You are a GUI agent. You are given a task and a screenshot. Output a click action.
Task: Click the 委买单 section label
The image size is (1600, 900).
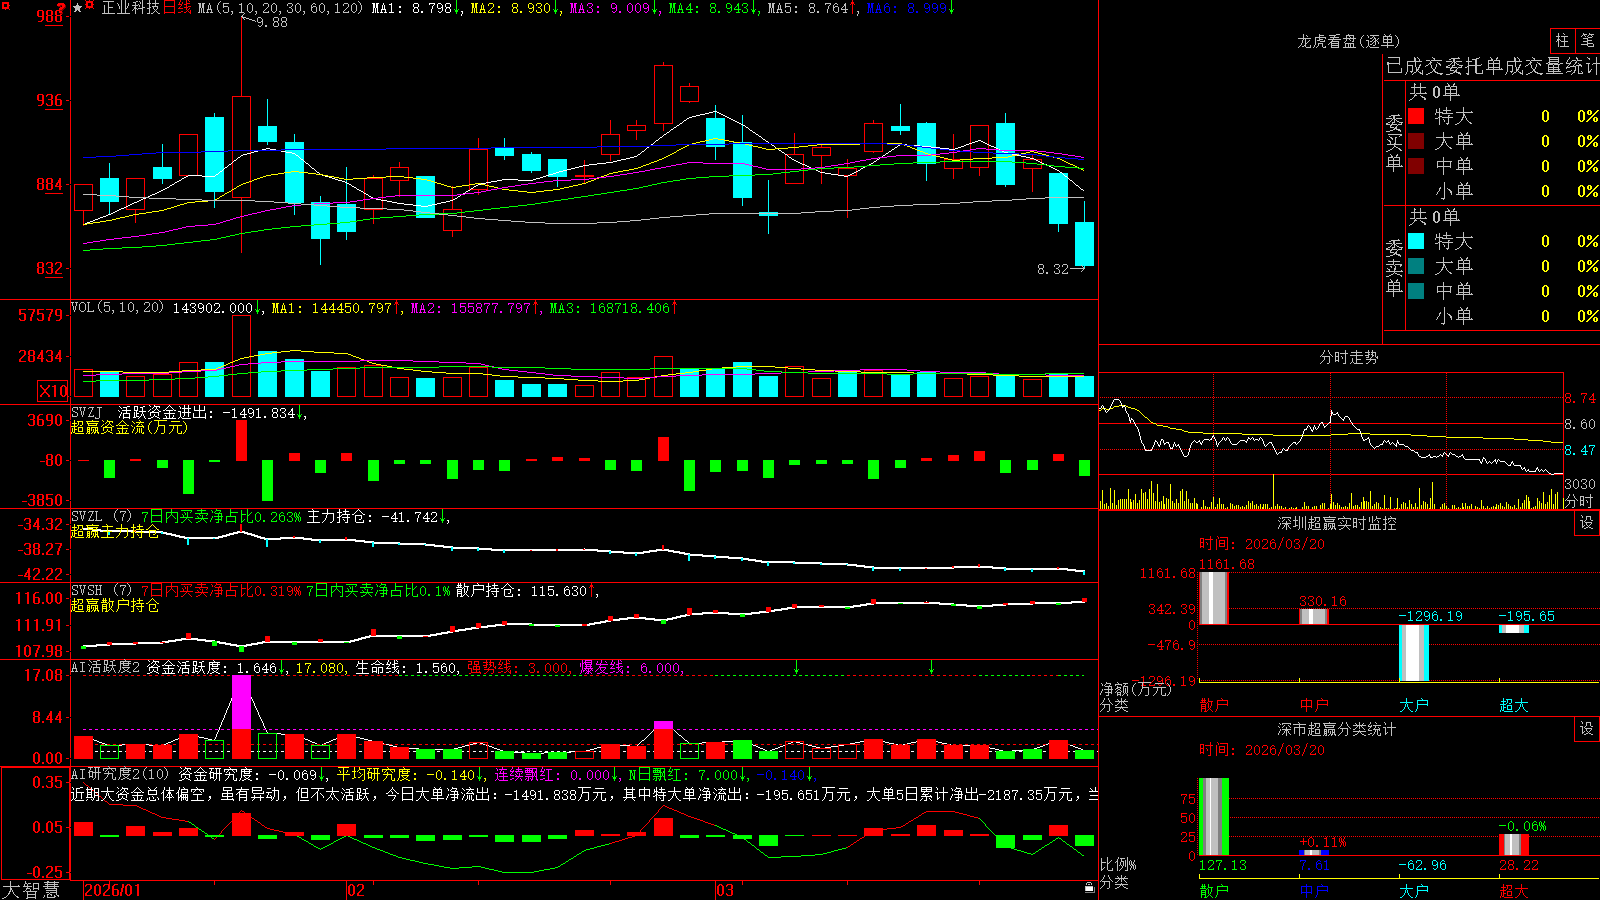[x=1394, y=142]
